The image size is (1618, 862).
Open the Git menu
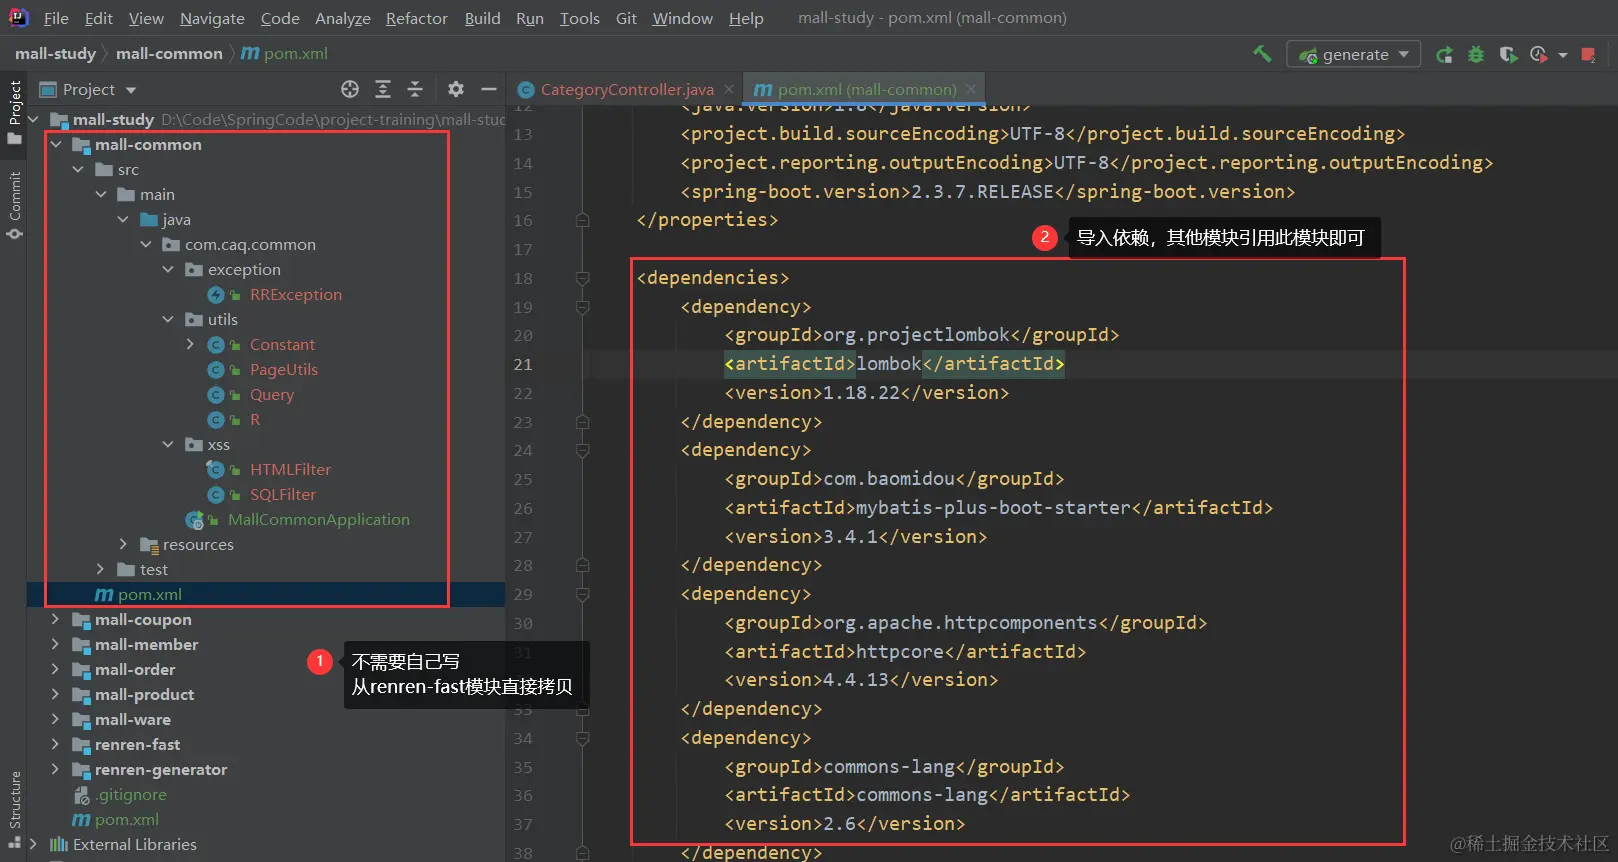pyautogui.click(x=626, y=18)
